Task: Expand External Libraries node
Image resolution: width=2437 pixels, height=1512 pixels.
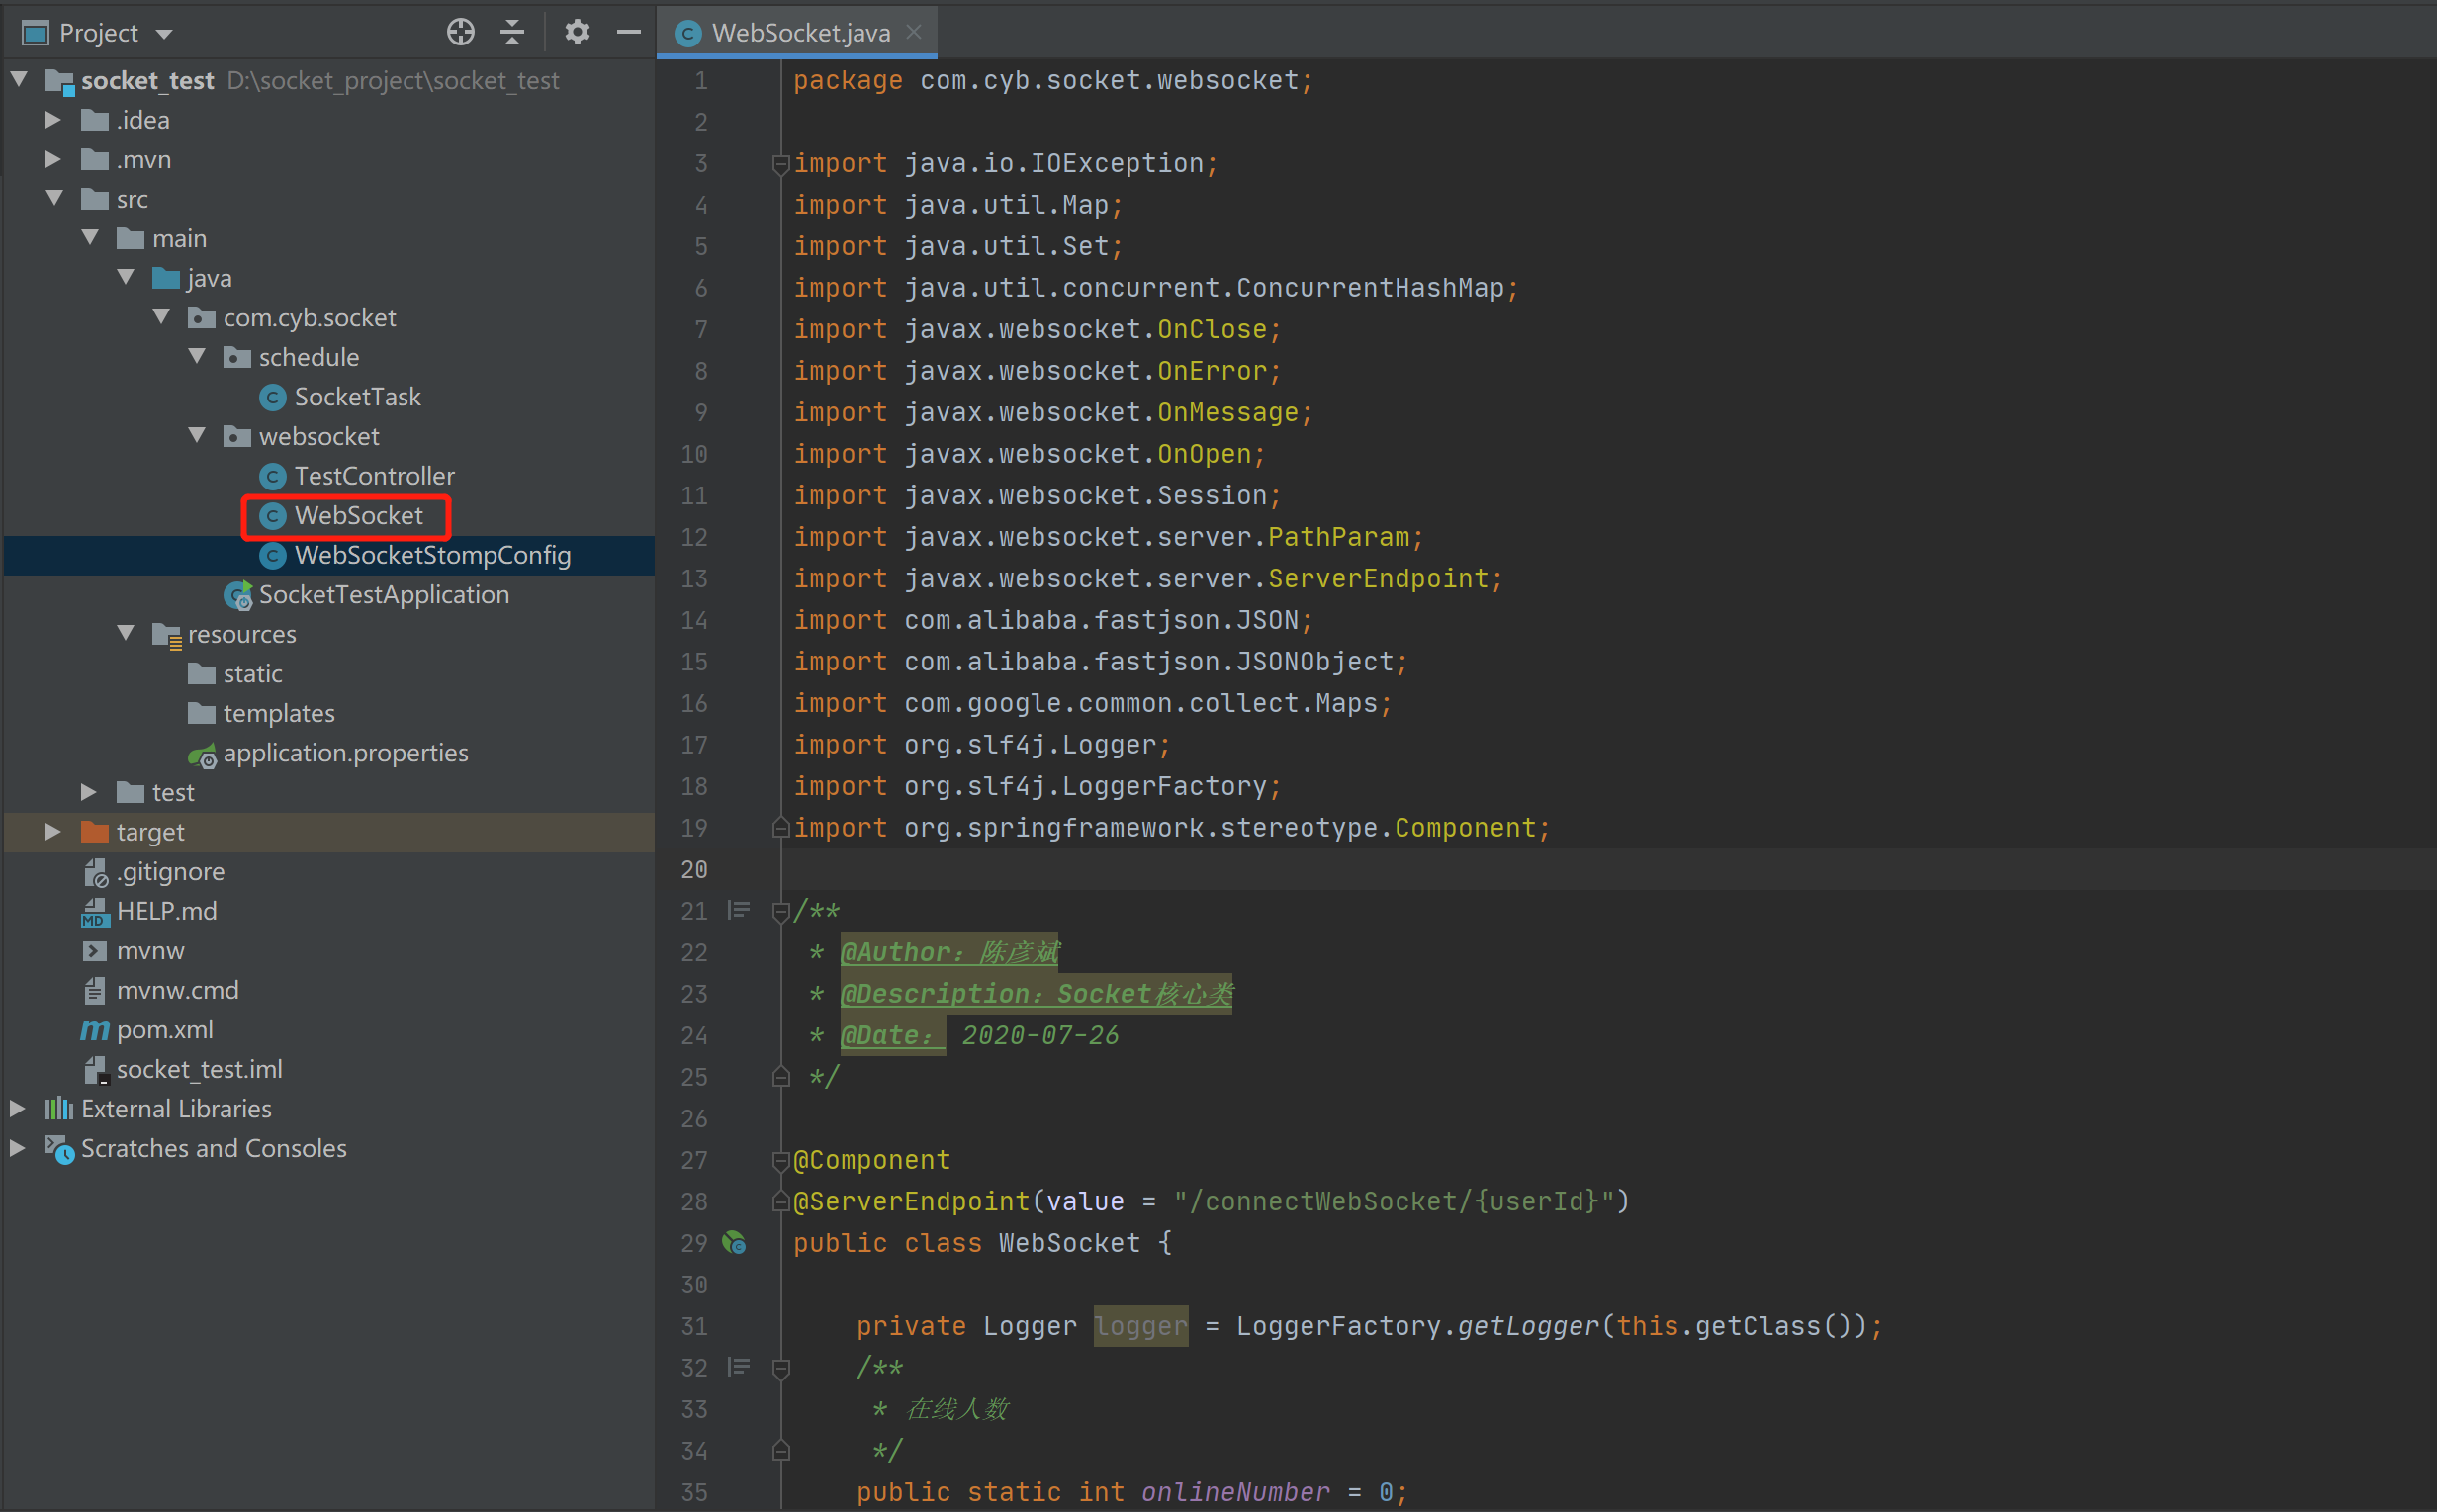Action: (x=17, y=1109)
